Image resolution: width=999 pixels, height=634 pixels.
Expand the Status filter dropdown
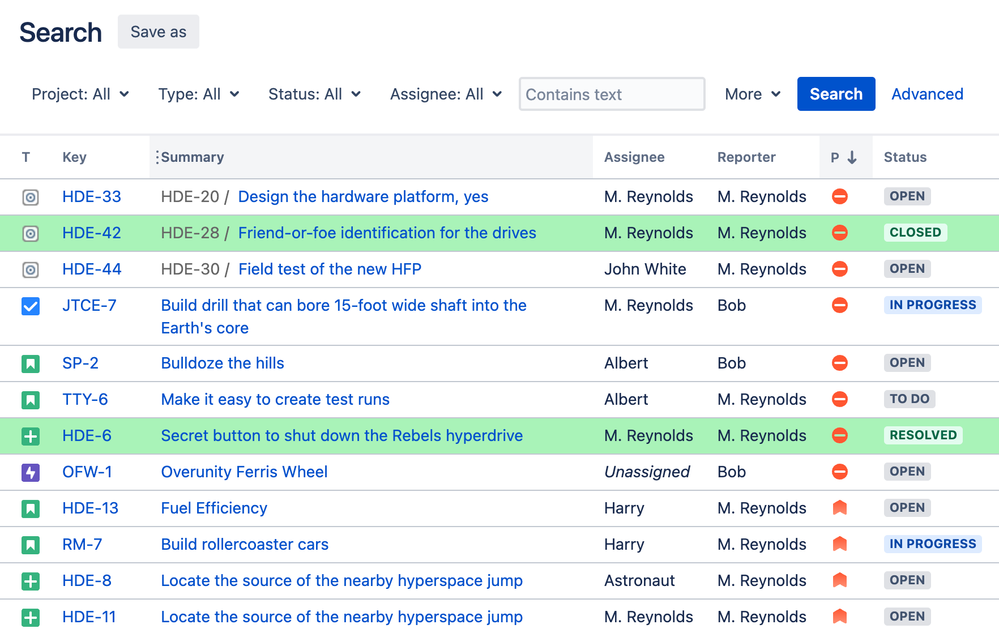pyautogui.click(x=314, y=93)
